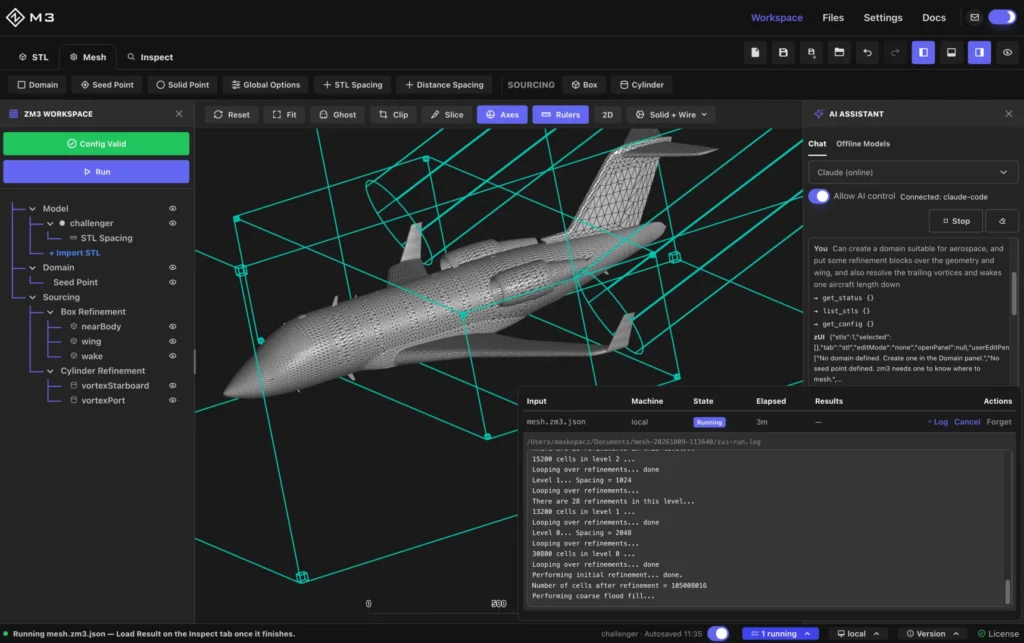Add a Box sourcing refinement
The width and height of the screenshot is (1024, 643).
click(x=584, y=85)
